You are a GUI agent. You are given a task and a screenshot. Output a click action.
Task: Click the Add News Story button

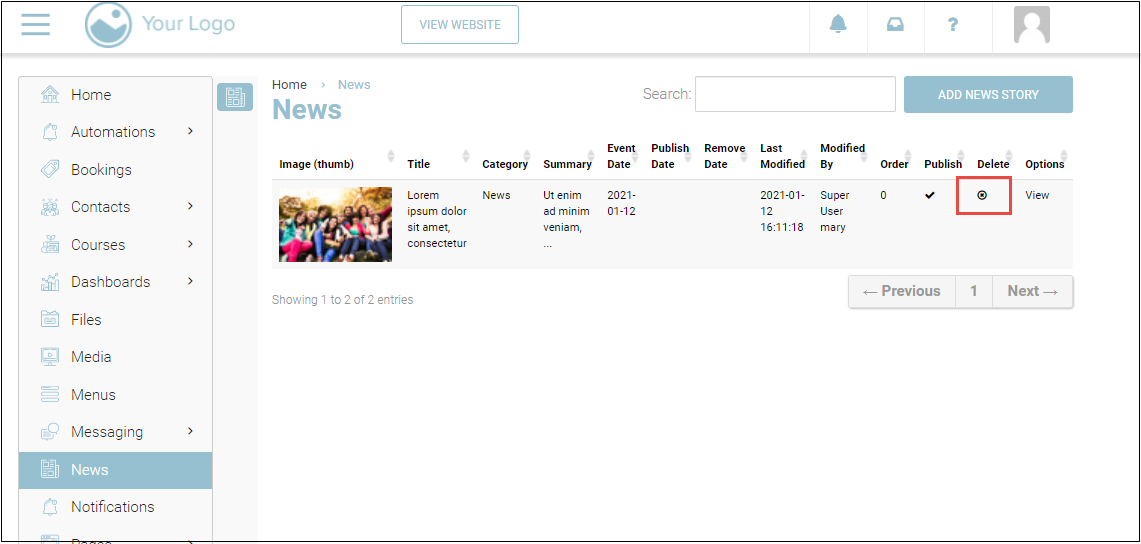pyautogui.click(x=988, y=95)
